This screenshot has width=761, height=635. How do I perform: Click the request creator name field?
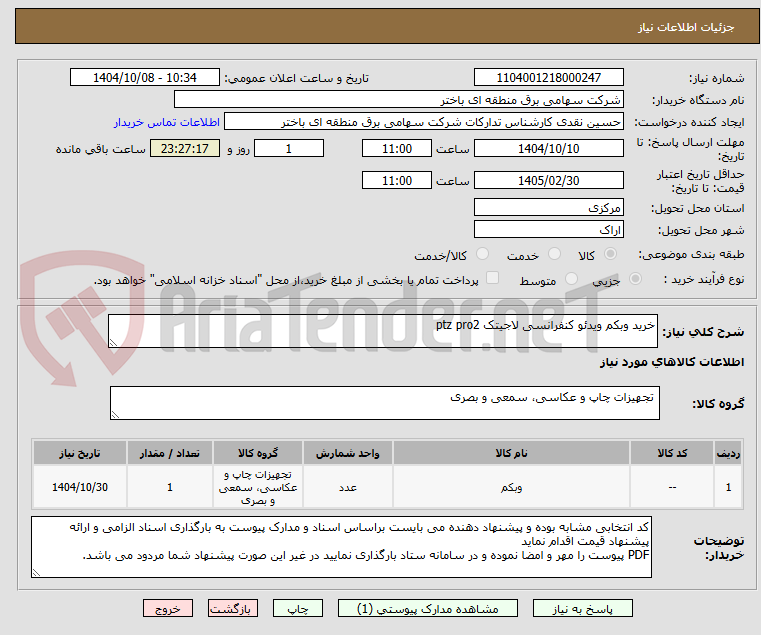point(424,122)
